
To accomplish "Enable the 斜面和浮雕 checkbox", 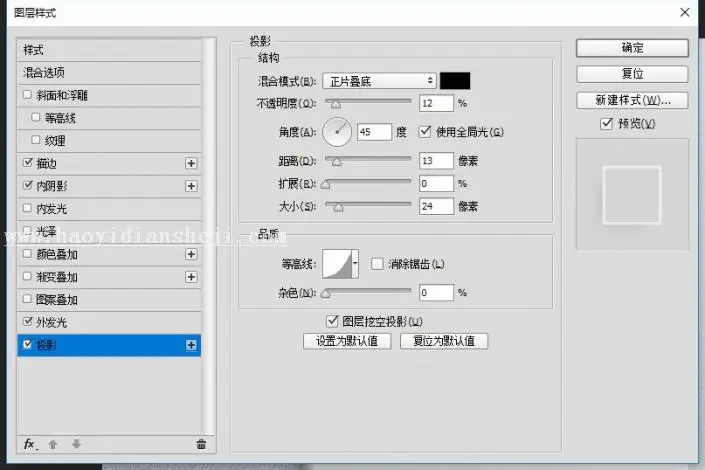I will coord(27,94).
